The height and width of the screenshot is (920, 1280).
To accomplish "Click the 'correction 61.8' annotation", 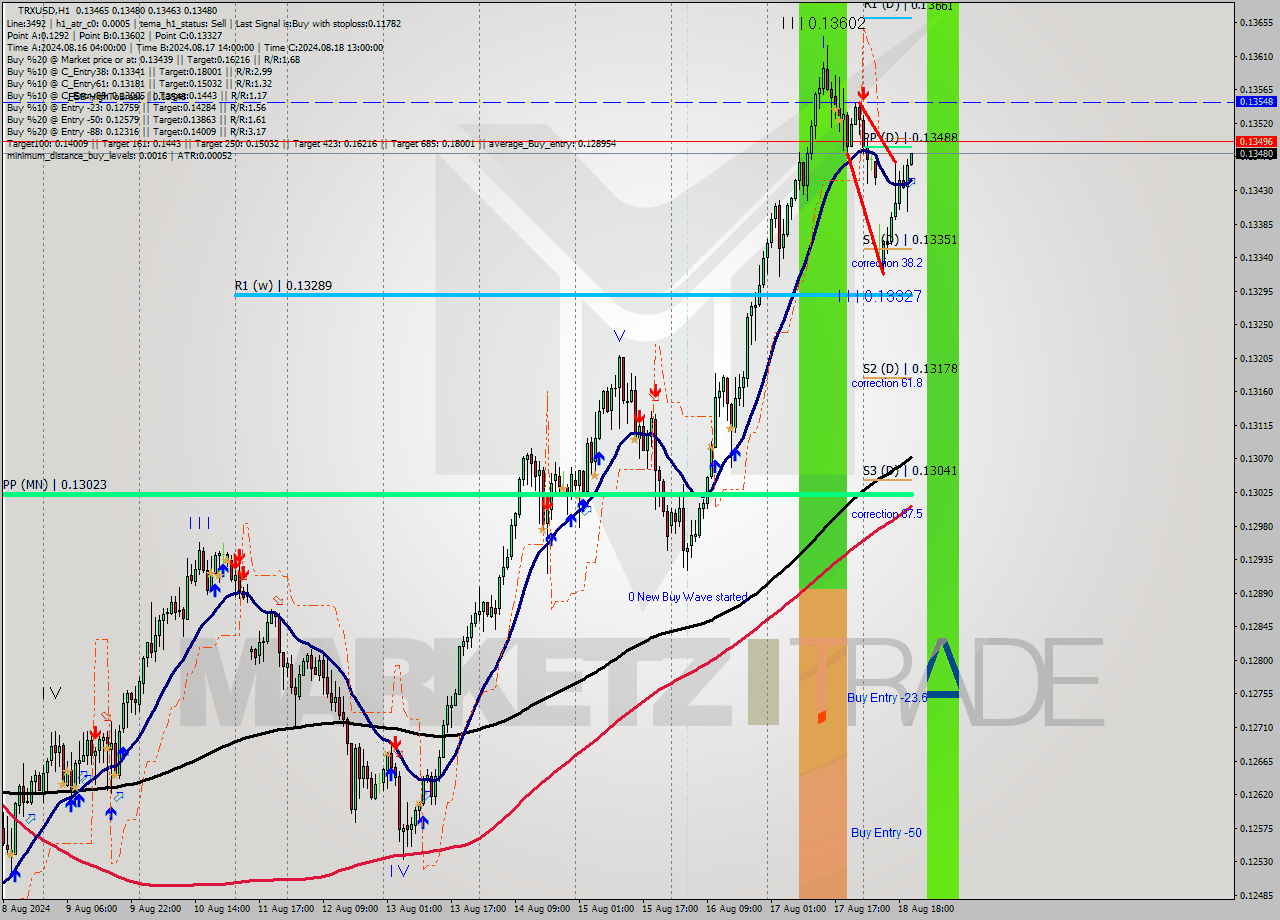I will click(887, 383).
